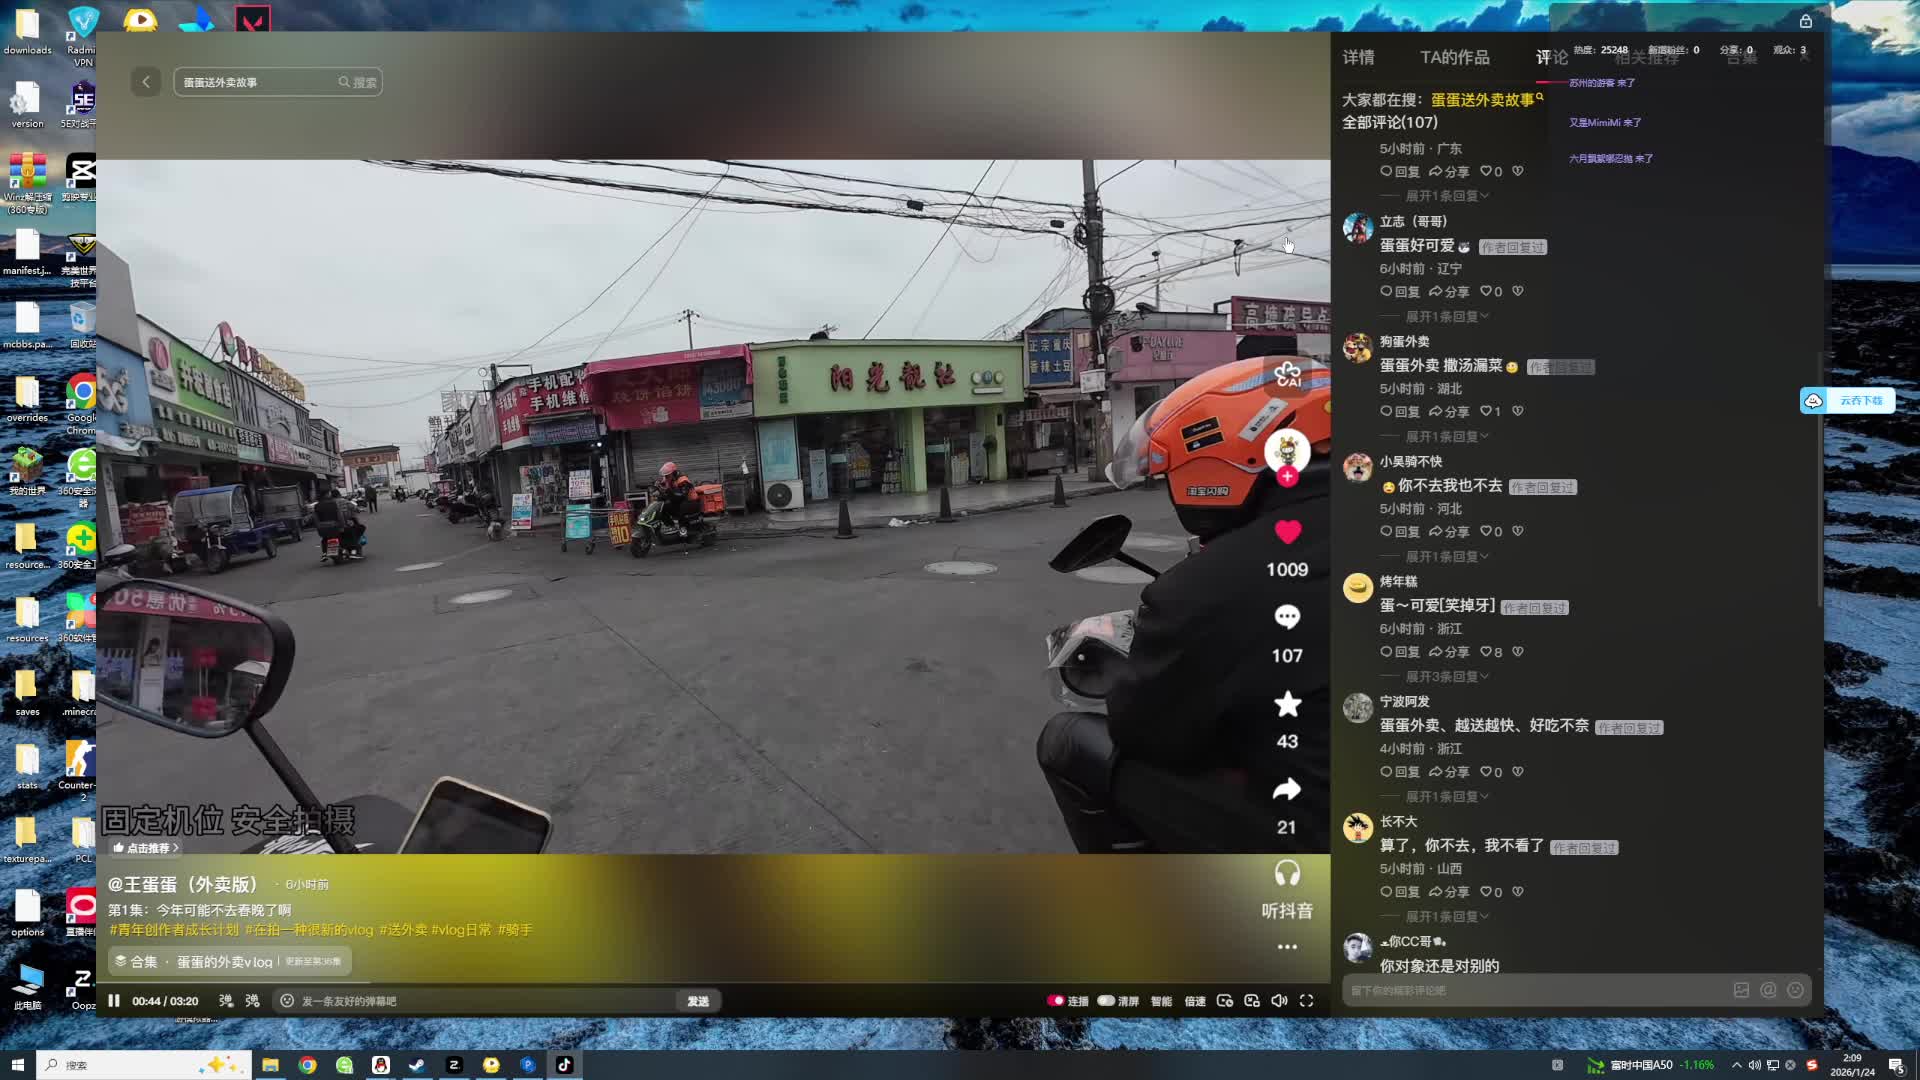Go back with the arrow button
The width and height of the screenshot is (1920, 1080).
click(x=146, y=82)
